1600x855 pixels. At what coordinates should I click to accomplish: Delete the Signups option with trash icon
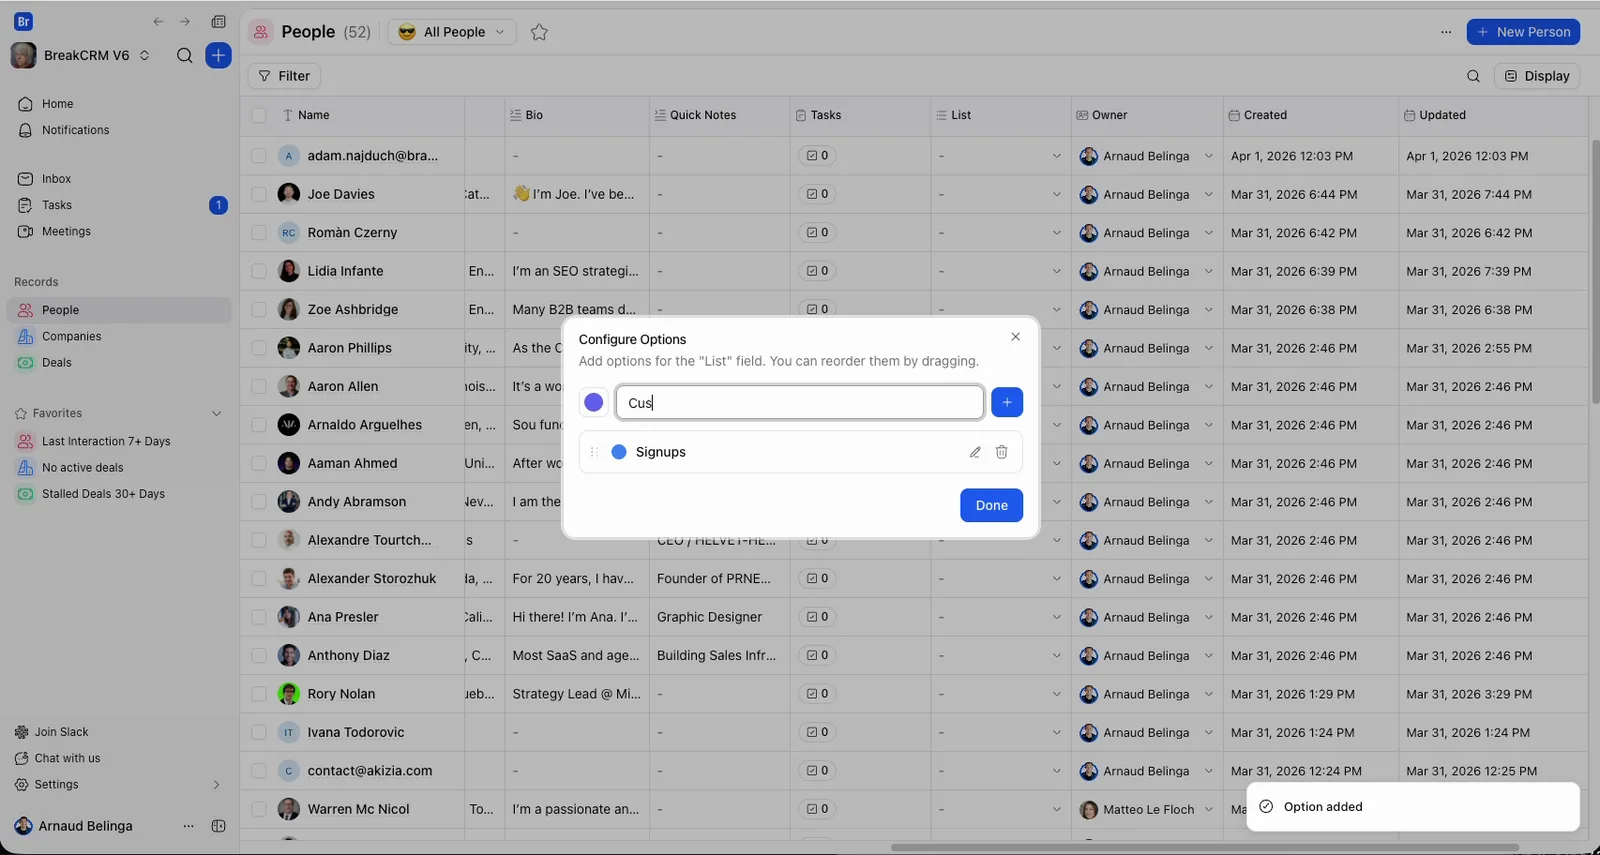click(1001, 452)
